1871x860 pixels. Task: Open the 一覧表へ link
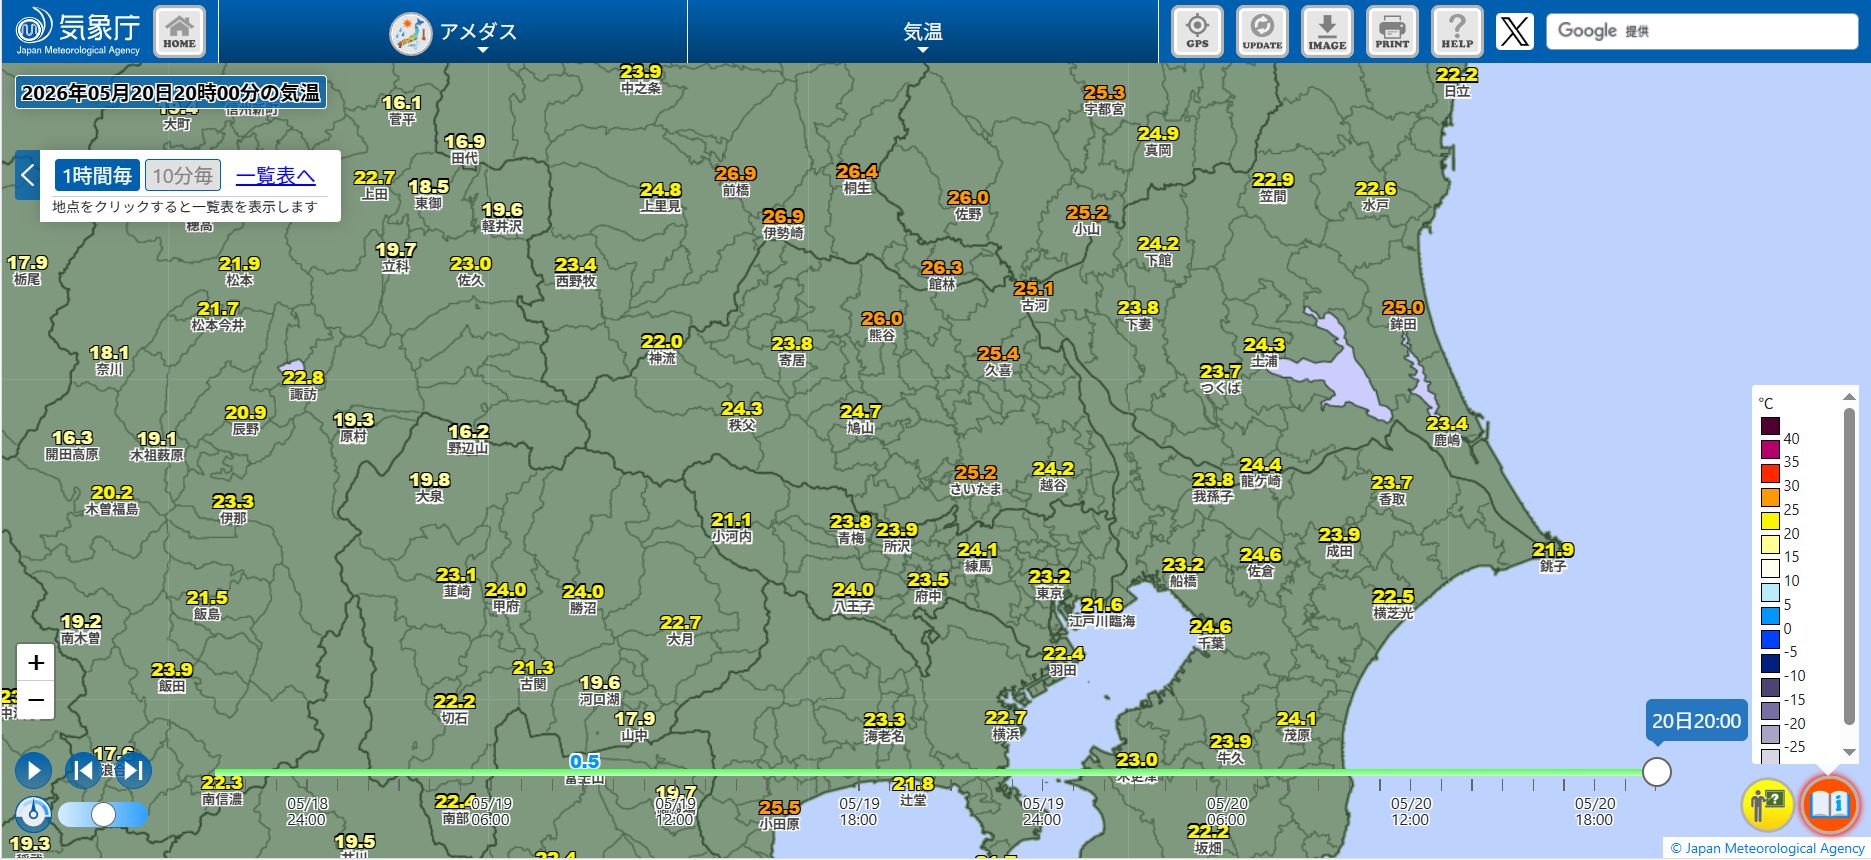275,176
